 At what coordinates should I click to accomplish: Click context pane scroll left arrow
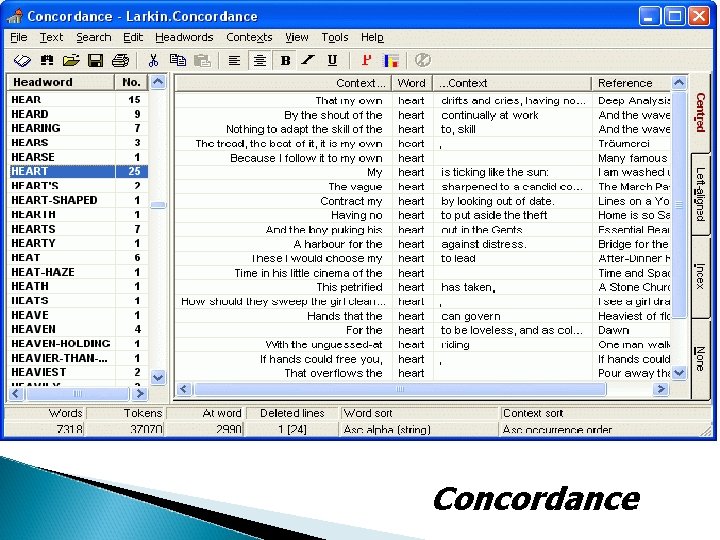(184, 389)
